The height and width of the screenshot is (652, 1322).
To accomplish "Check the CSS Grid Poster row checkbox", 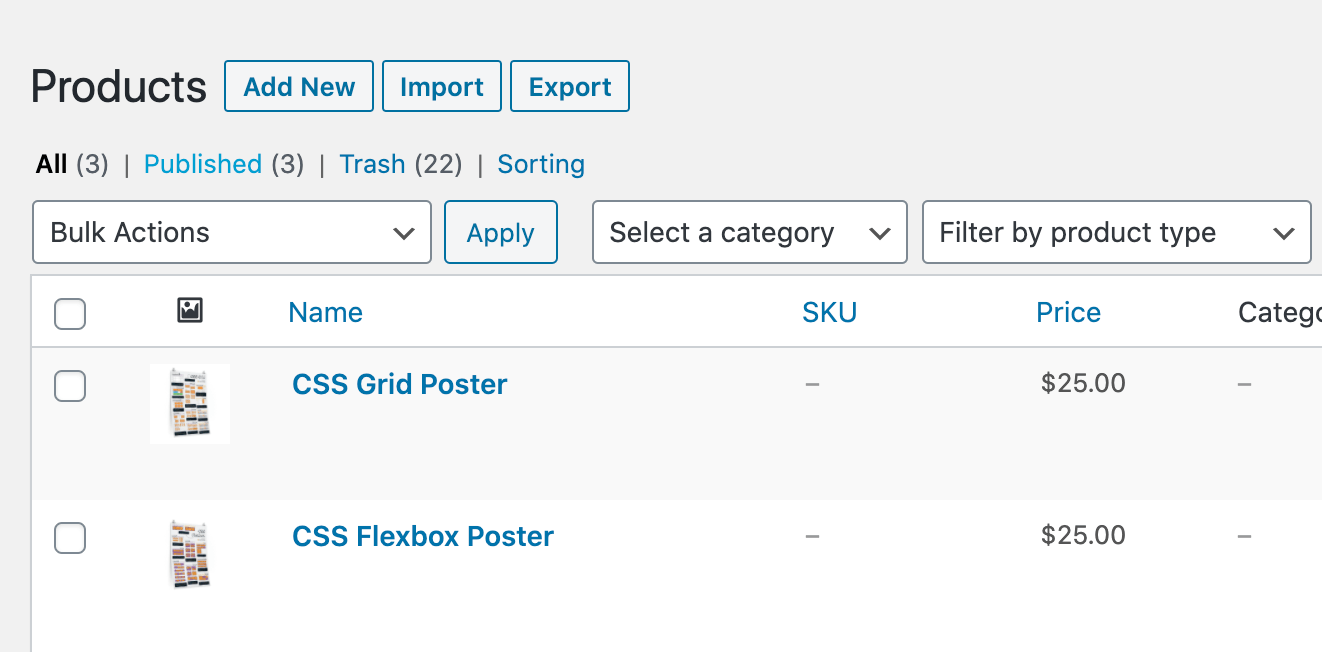I will 70,386.
